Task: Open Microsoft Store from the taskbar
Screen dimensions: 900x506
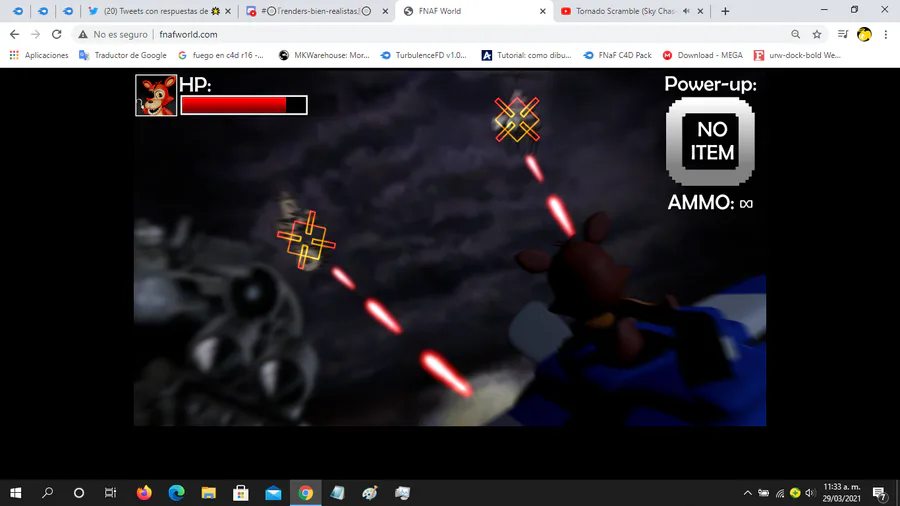Action: [x=240, y=493]
